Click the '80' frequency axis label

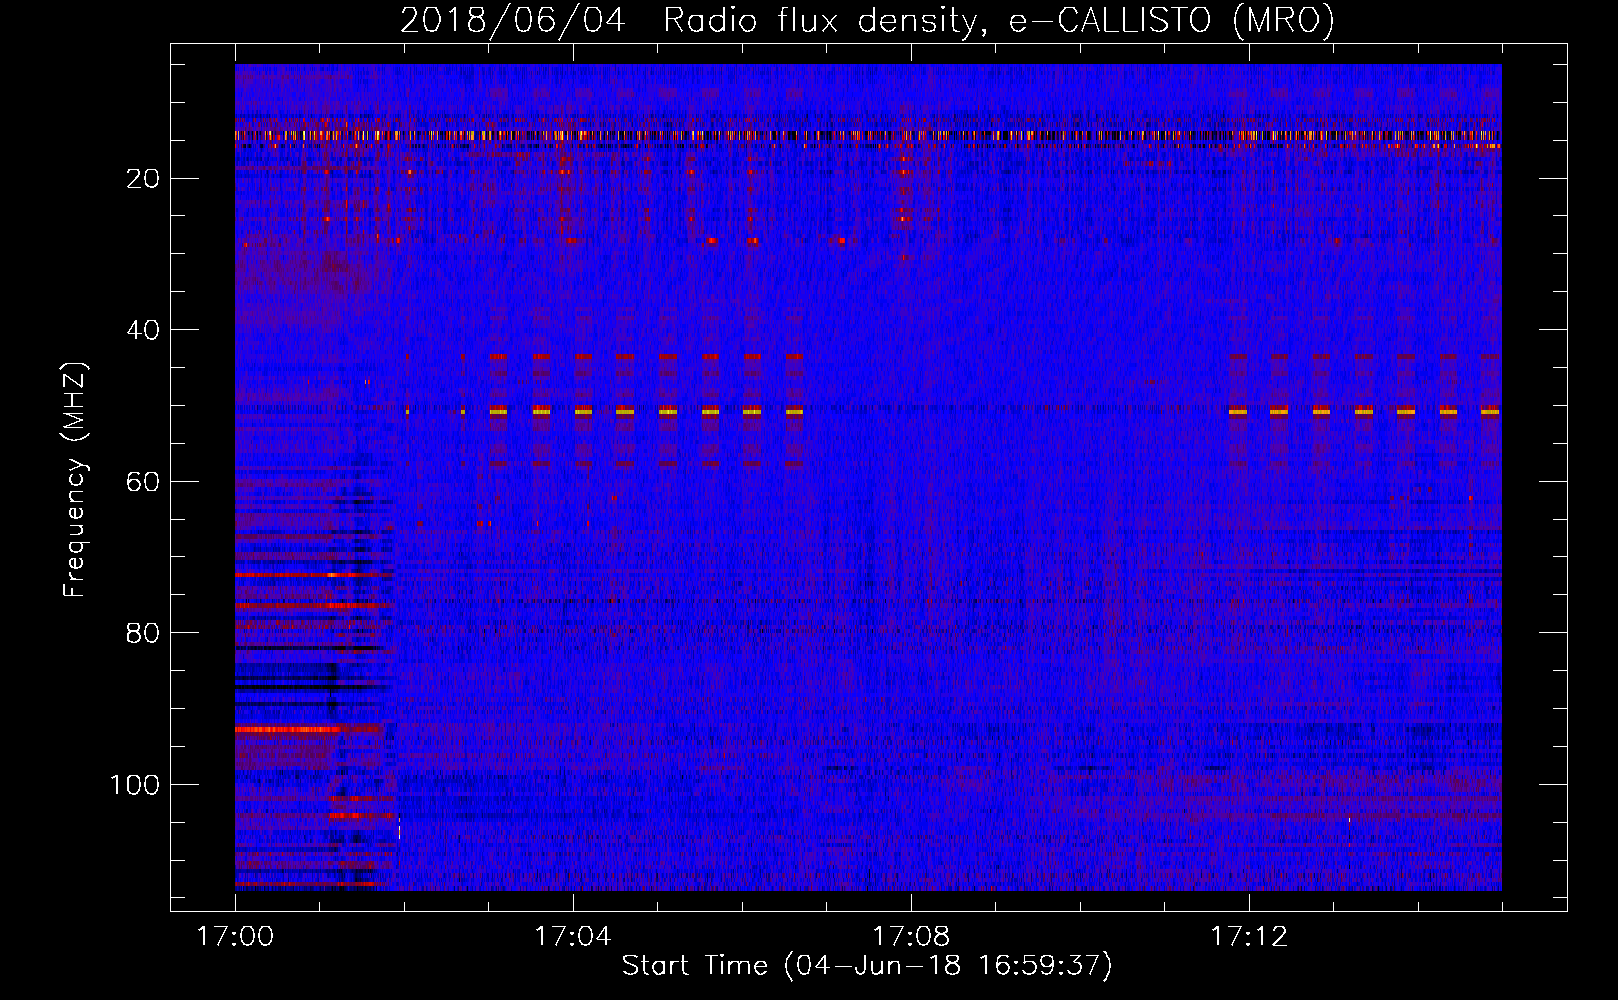click(x=143, y=633)
